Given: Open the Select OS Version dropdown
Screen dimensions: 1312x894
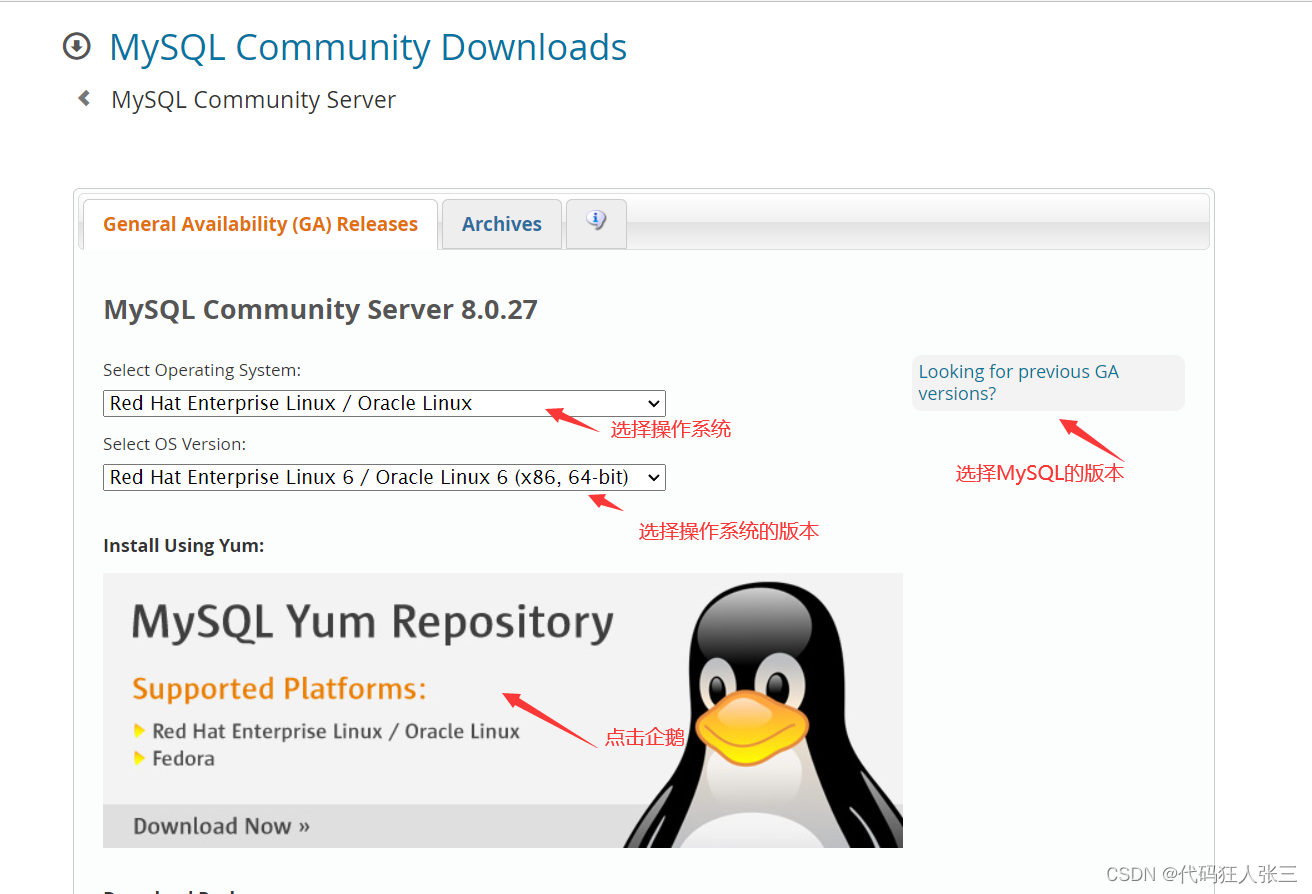Looking at the screenshot, I should tap(384, 477).
